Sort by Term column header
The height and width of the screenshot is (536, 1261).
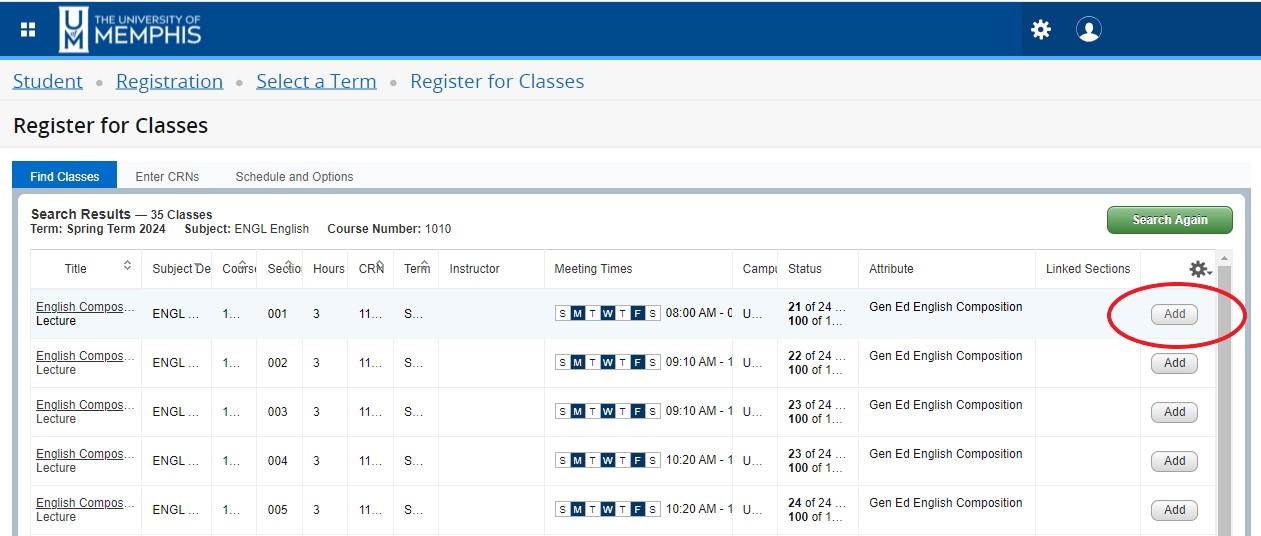point(417,268)
